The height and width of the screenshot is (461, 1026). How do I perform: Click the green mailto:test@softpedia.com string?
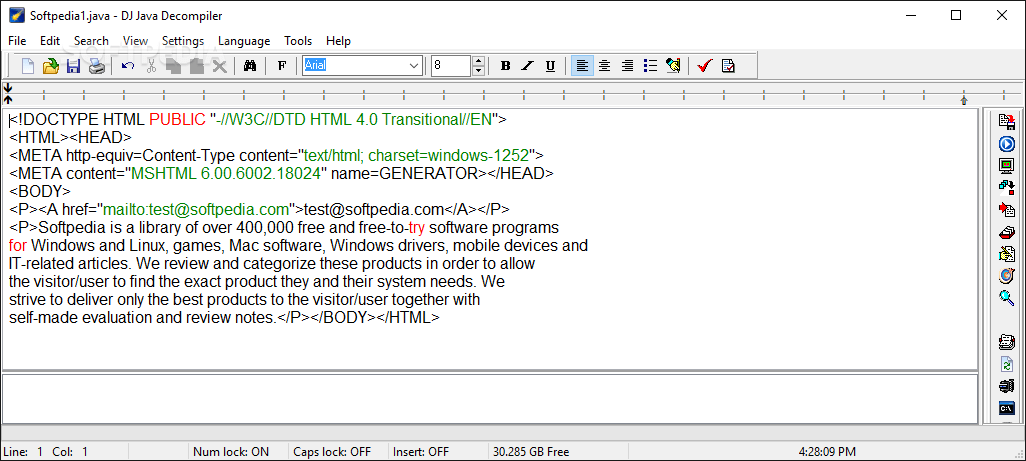tap(196, 210)
